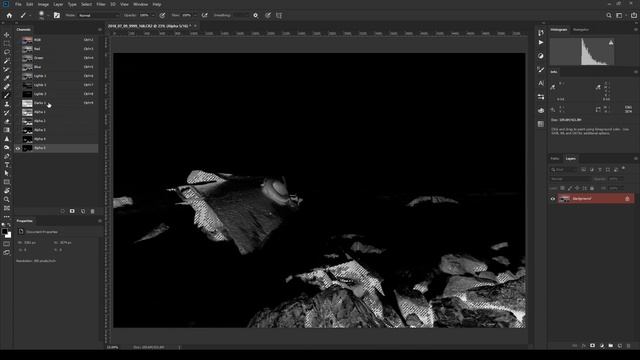Click the Home icon in options bar

pos(9,16)
